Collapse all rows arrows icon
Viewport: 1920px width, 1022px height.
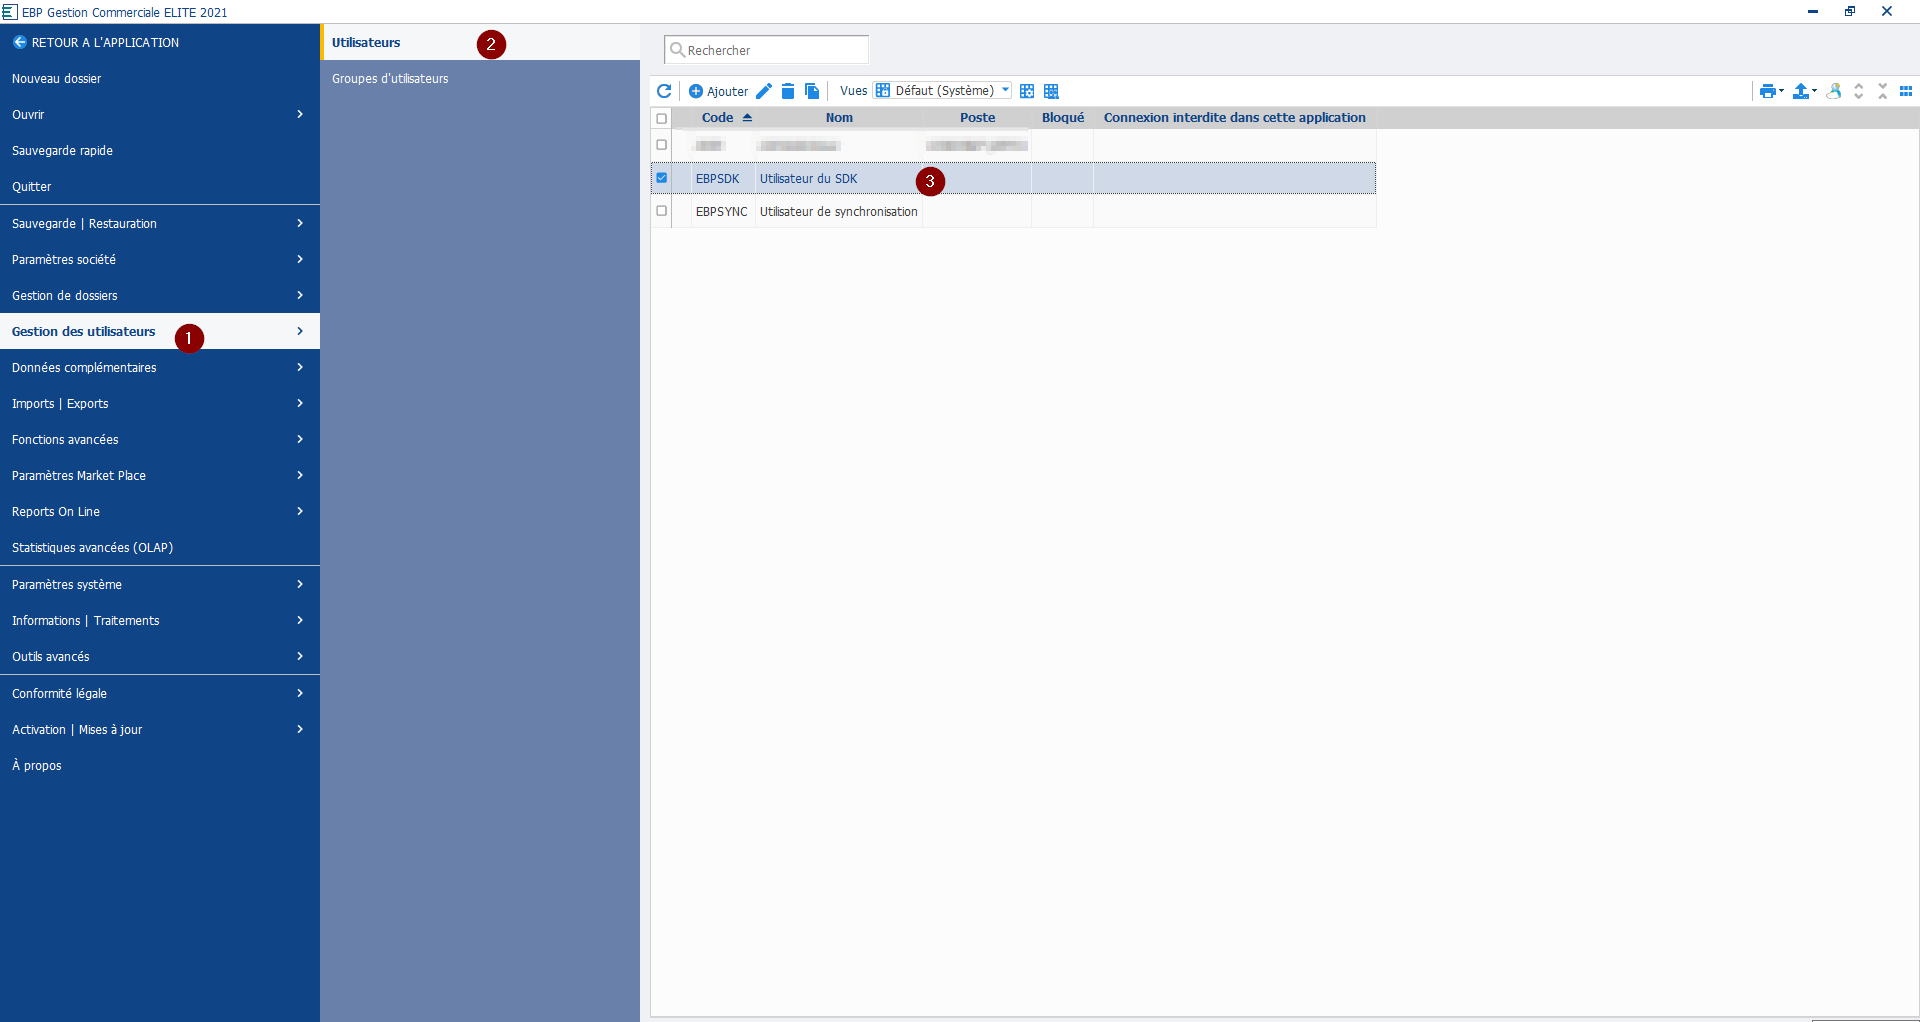[x=1883, y=91]
